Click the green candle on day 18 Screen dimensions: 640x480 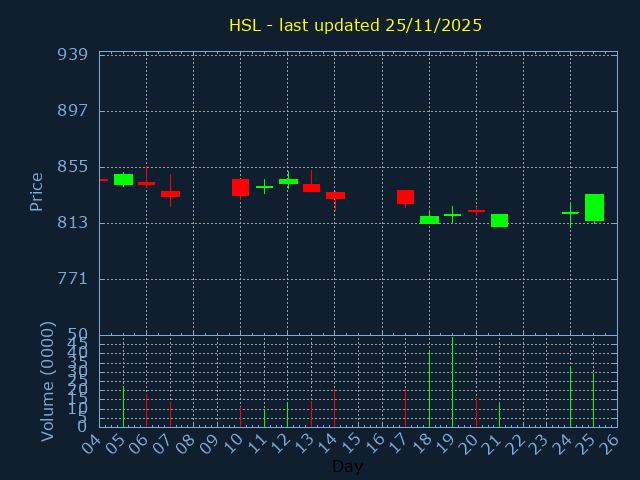pos(429,219)
